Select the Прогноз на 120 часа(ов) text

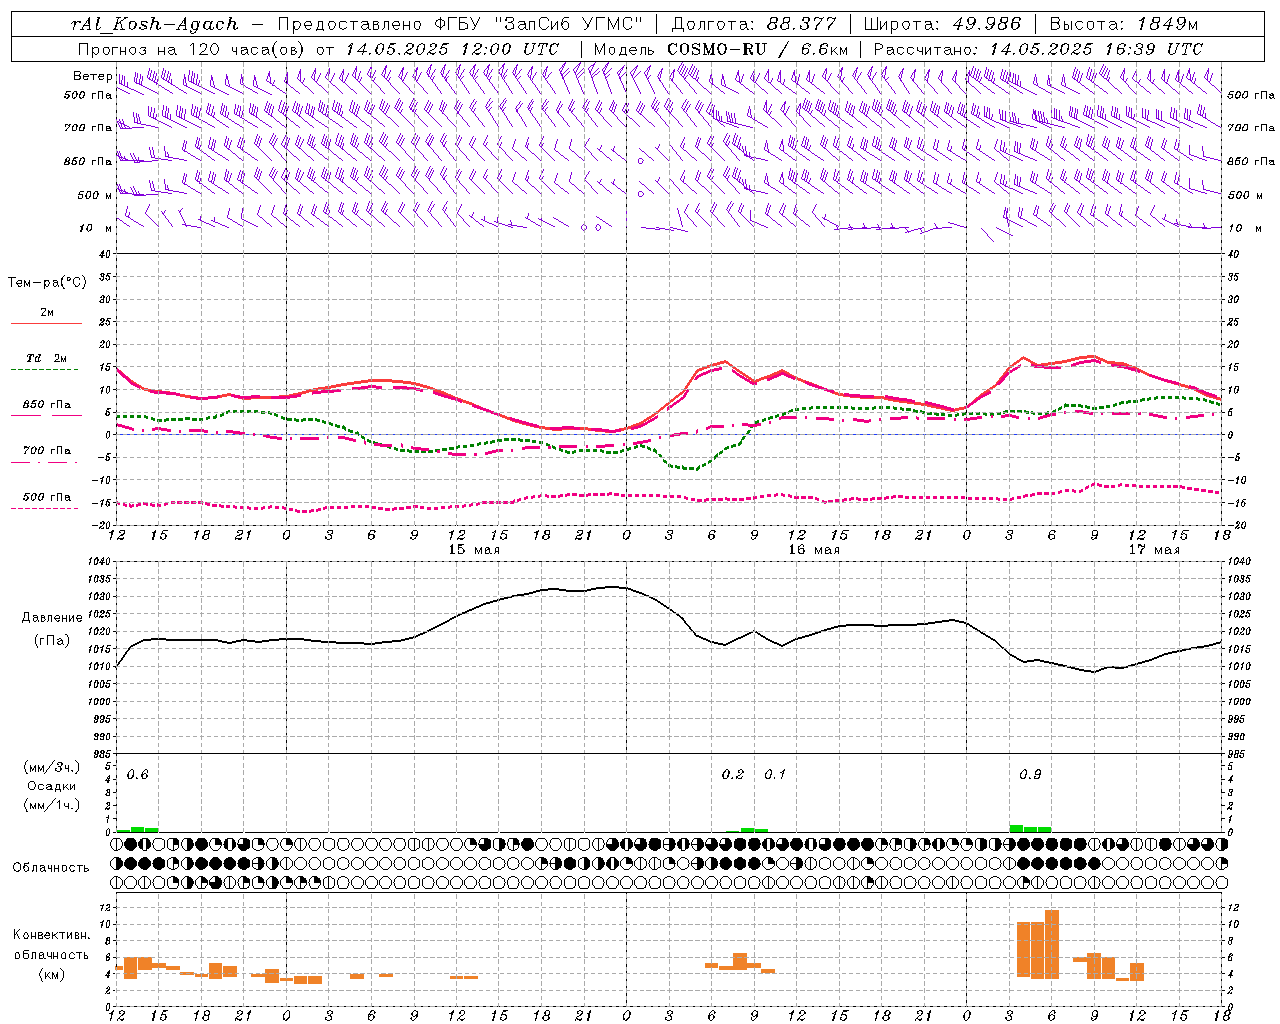tap(192, 49)
